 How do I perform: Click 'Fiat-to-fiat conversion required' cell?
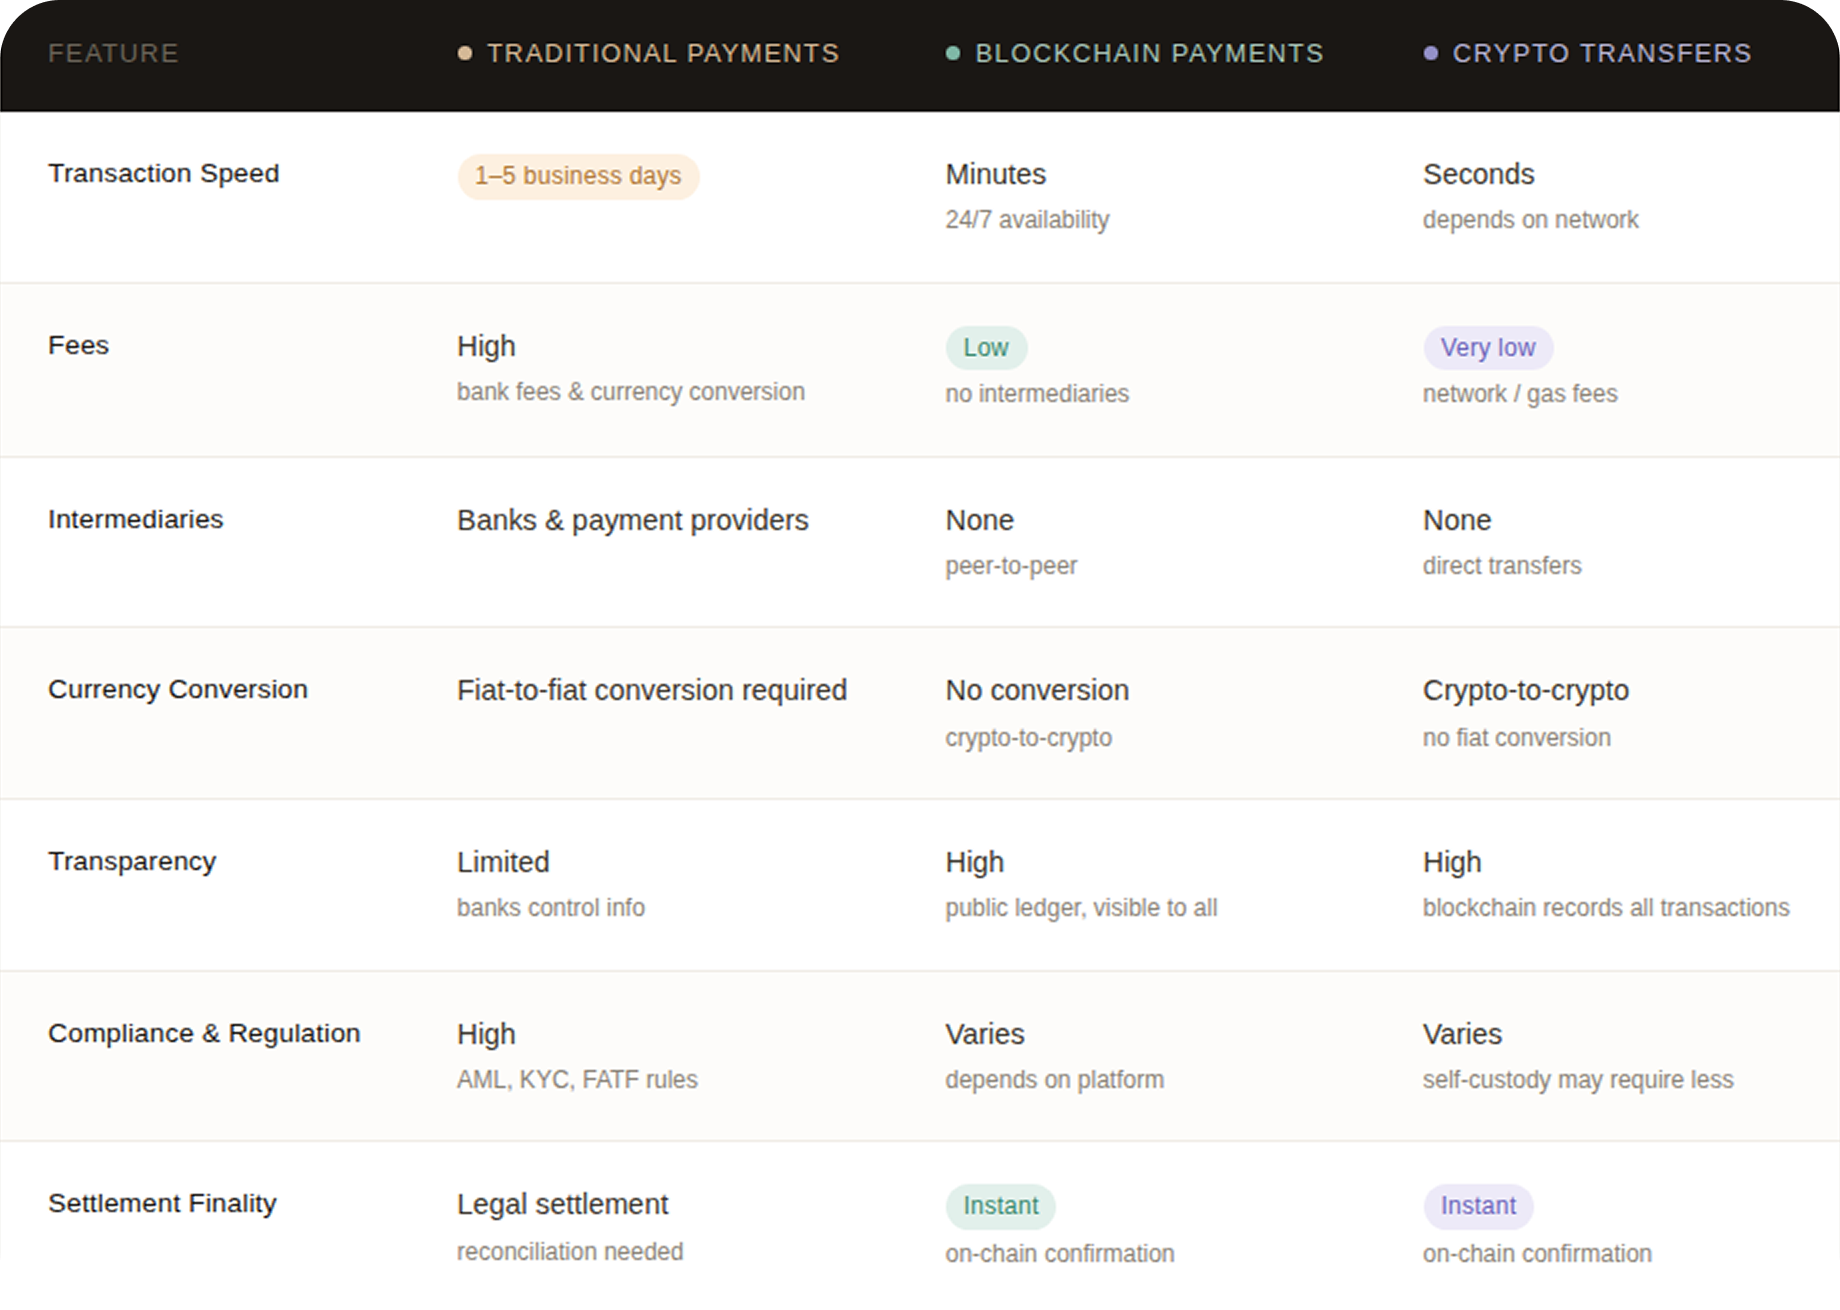651,690
